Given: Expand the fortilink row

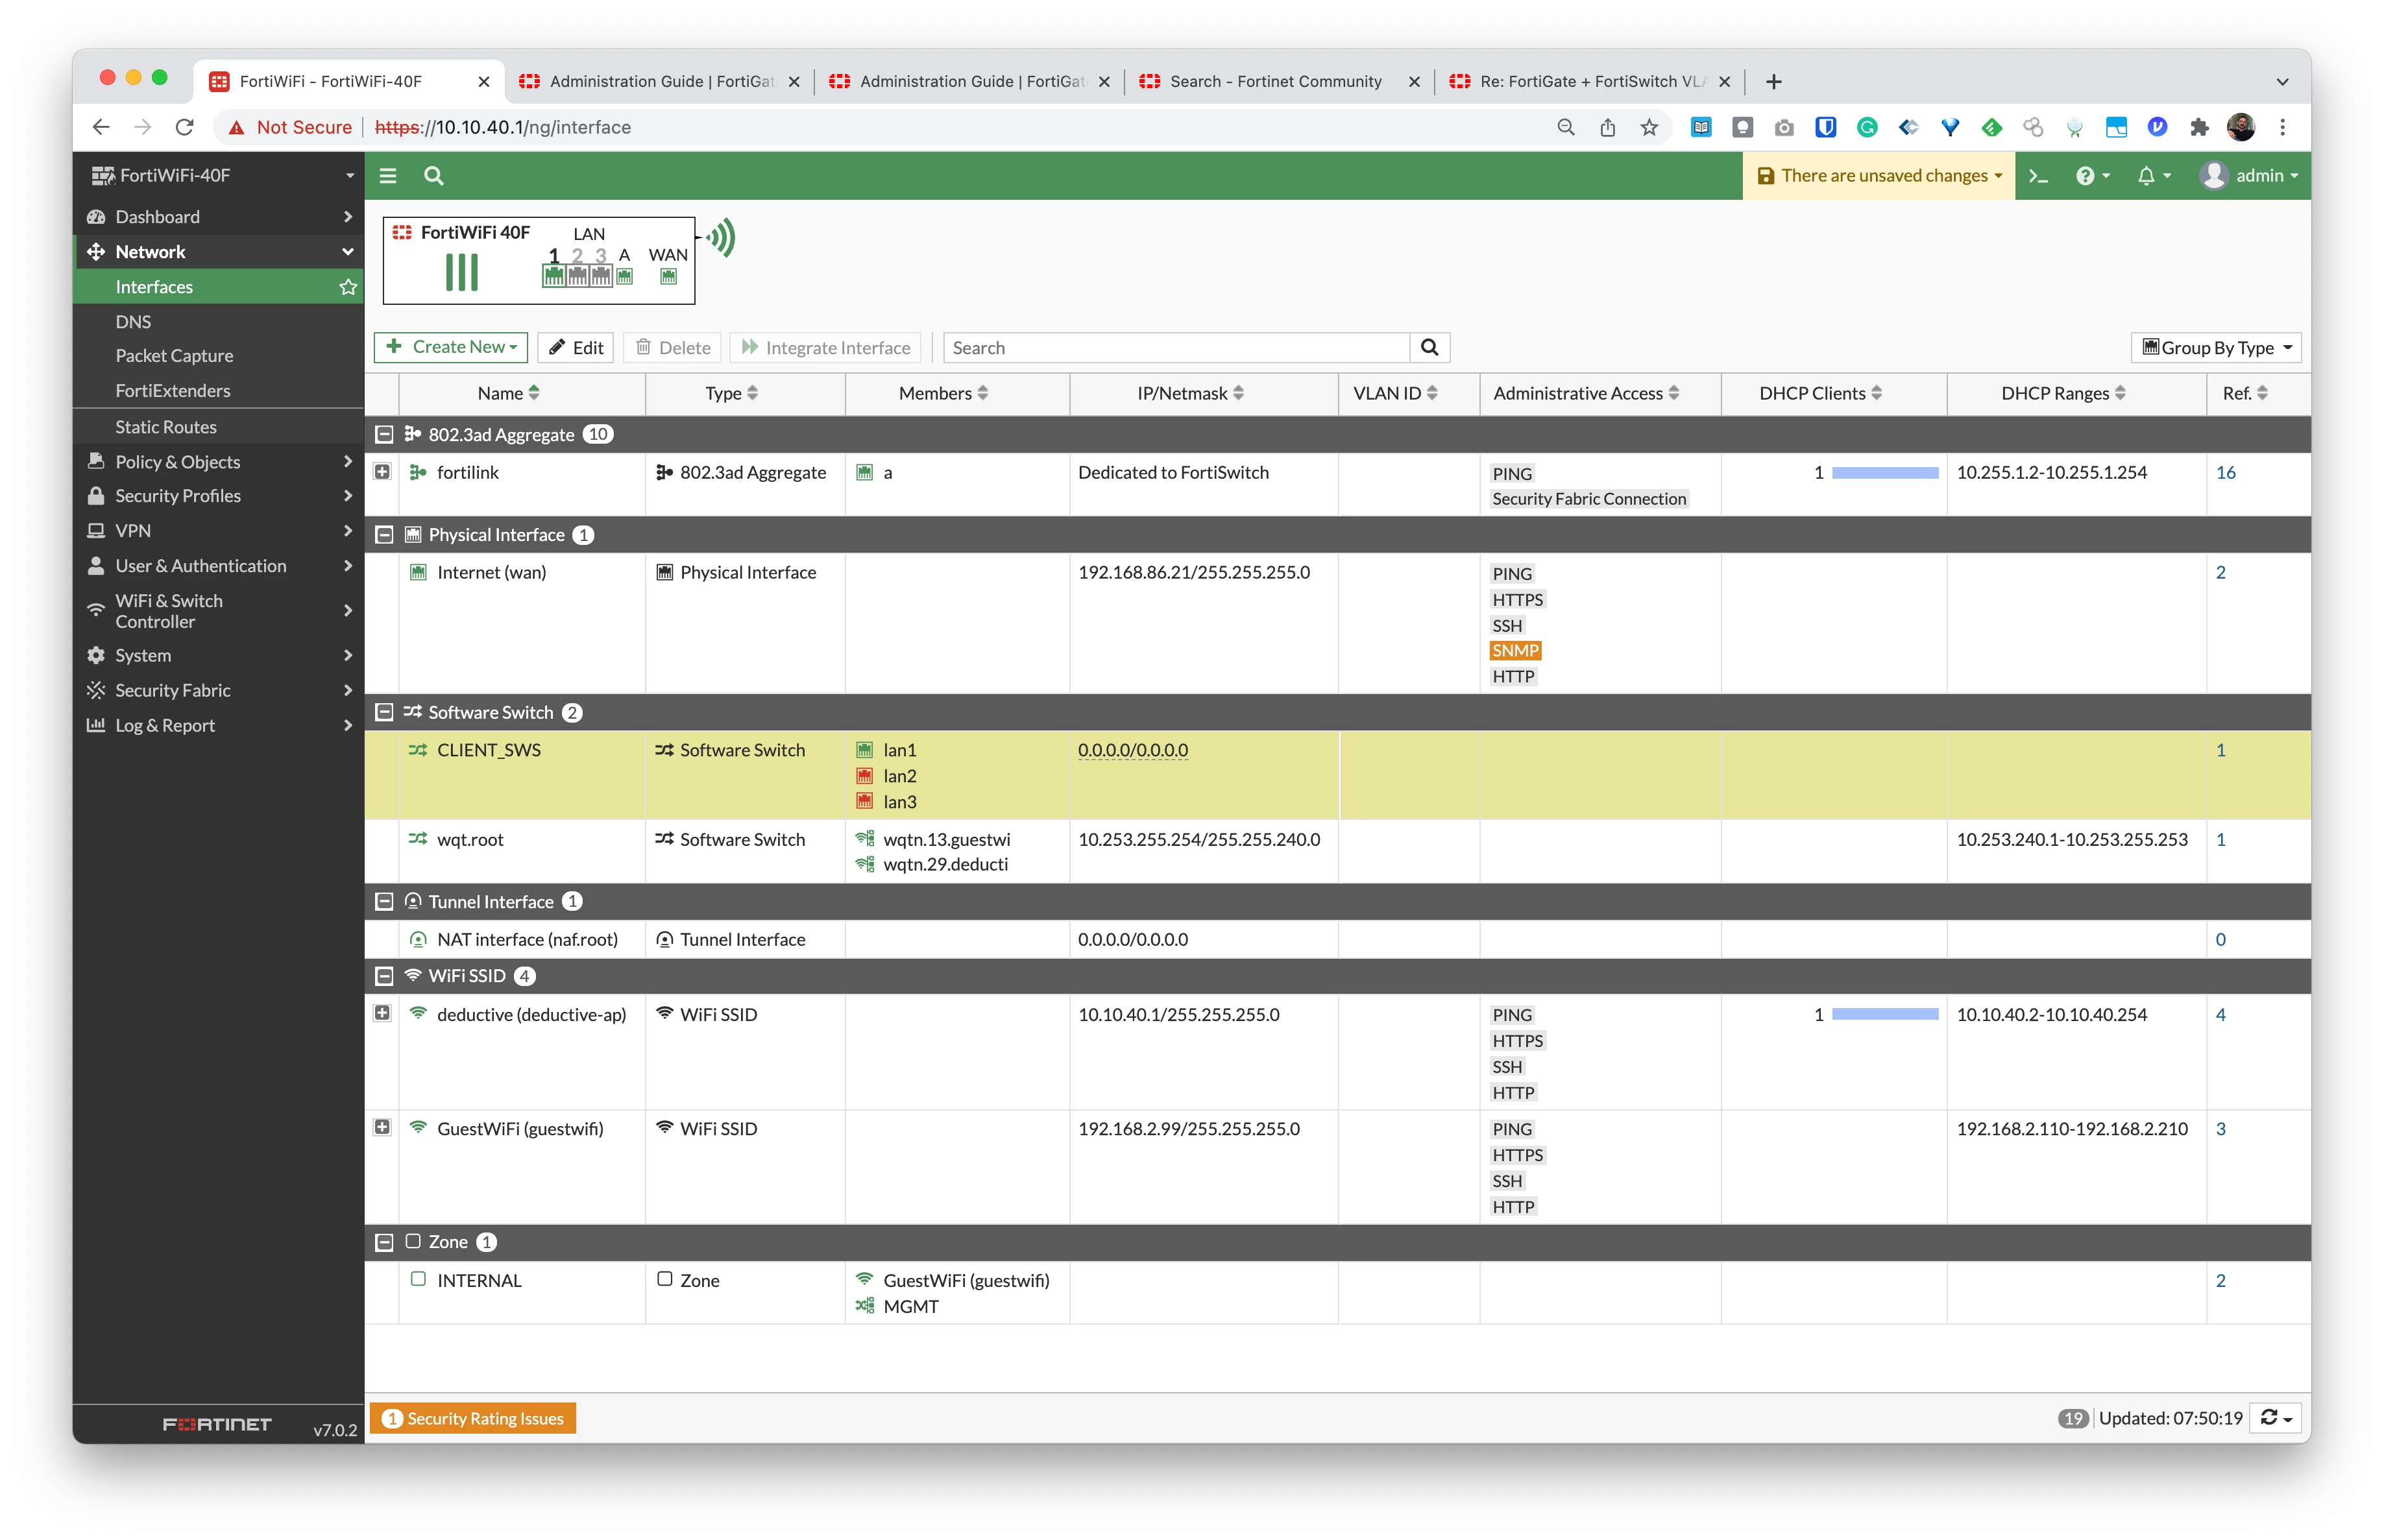Looking at the screenshot, I should (x=382, y=471).
